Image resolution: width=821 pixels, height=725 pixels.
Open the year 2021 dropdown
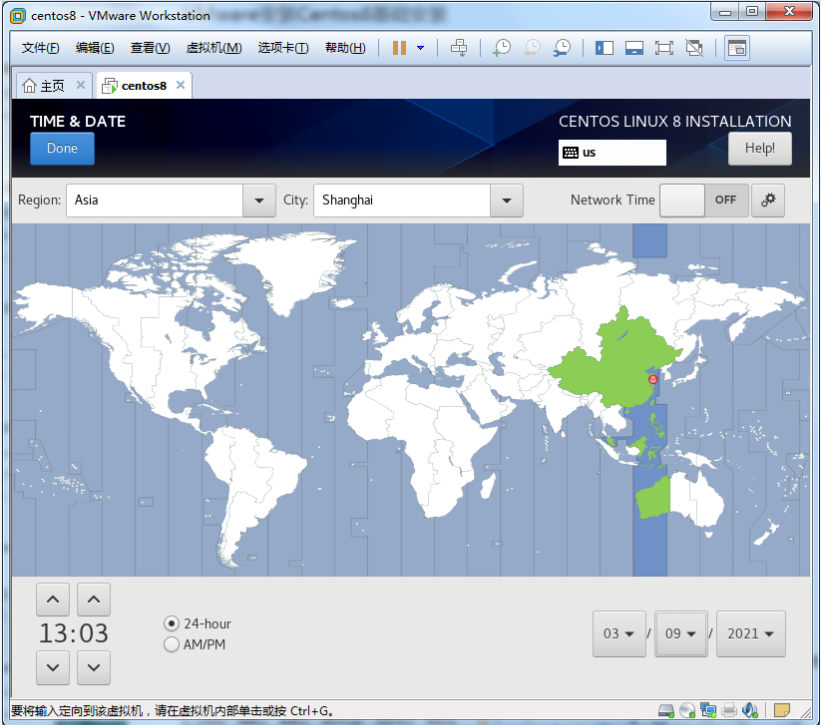[x=750, y=634]
